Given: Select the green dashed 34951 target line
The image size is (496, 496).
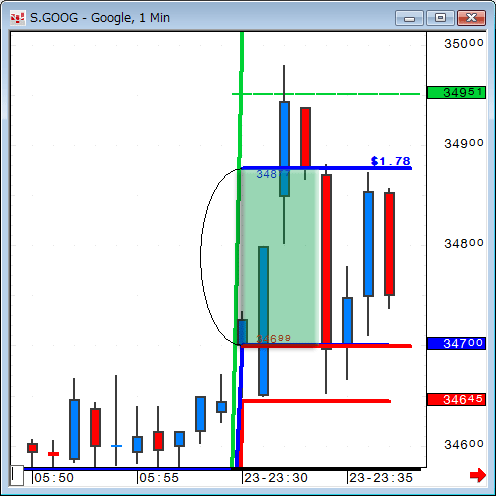Looking at the screenshot, I should tap(326, 94).
